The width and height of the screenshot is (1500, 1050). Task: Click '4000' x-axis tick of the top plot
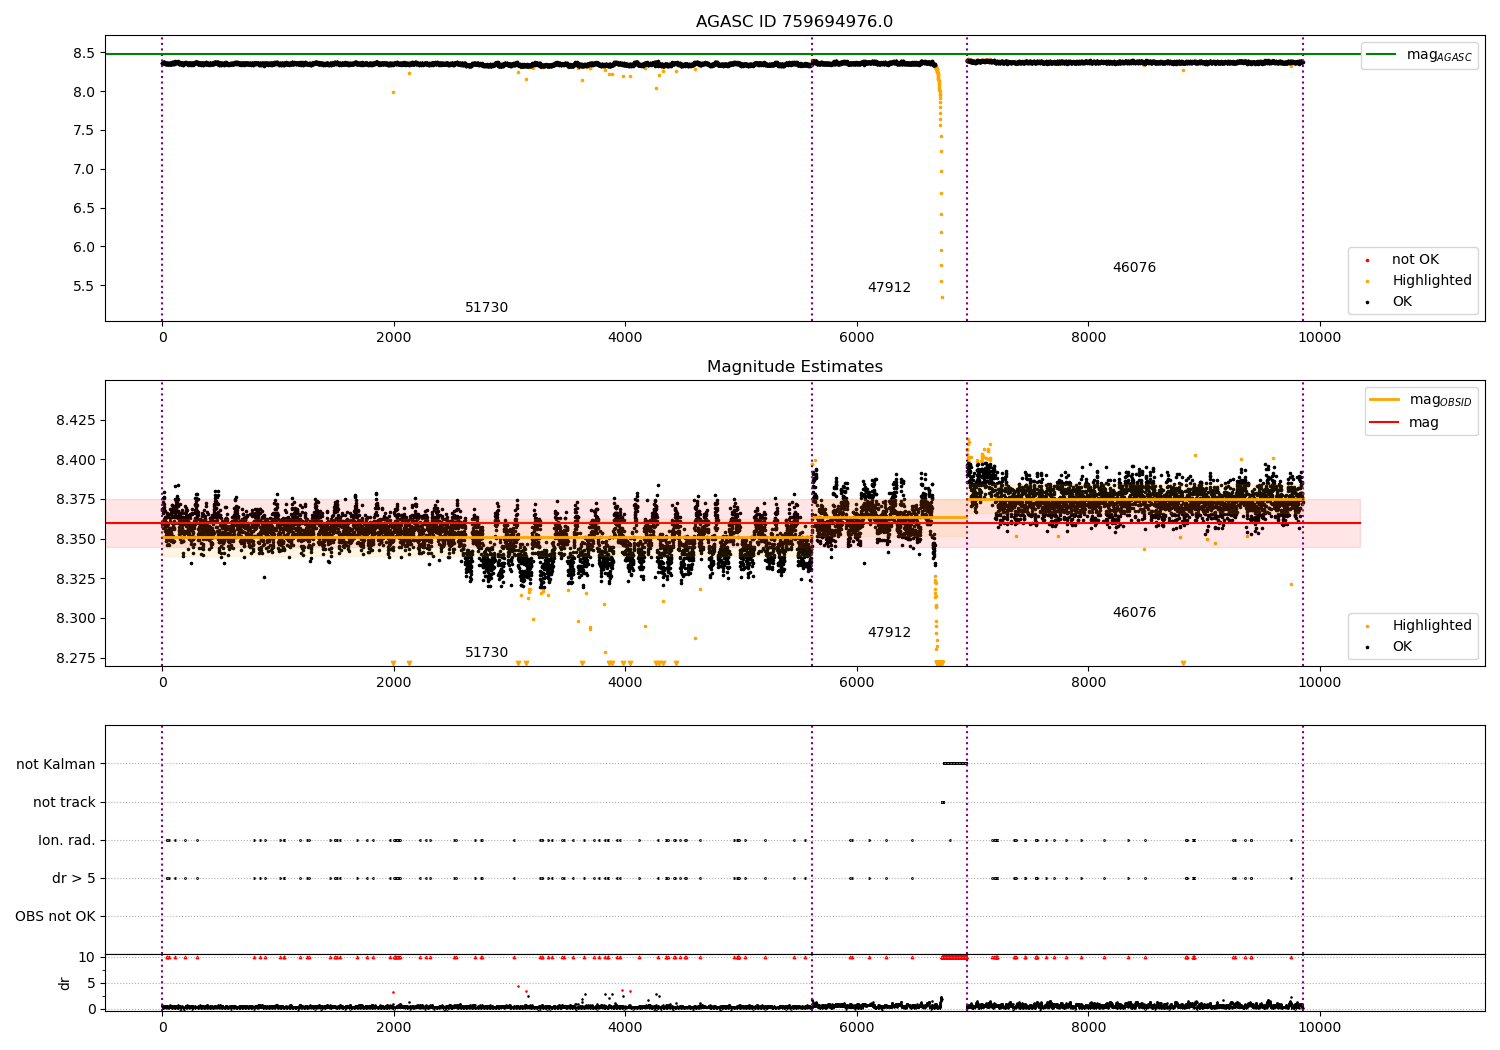click(x=625, y=338)
